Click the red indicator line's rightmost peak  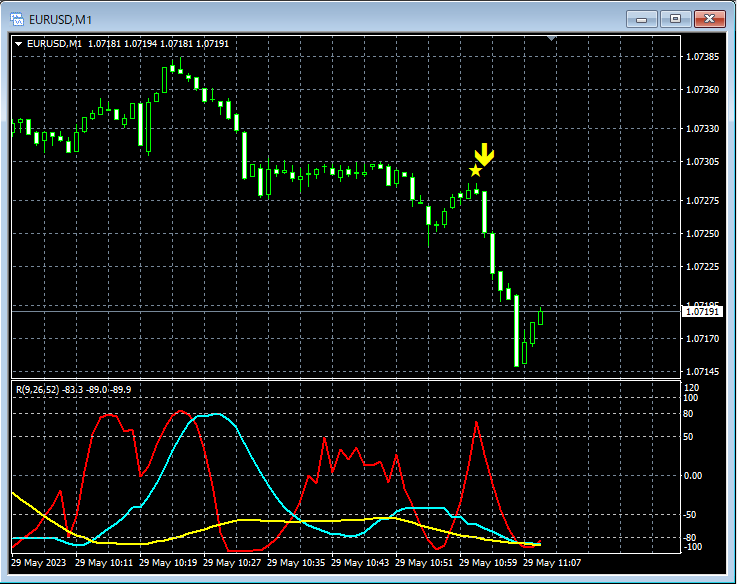476,424
